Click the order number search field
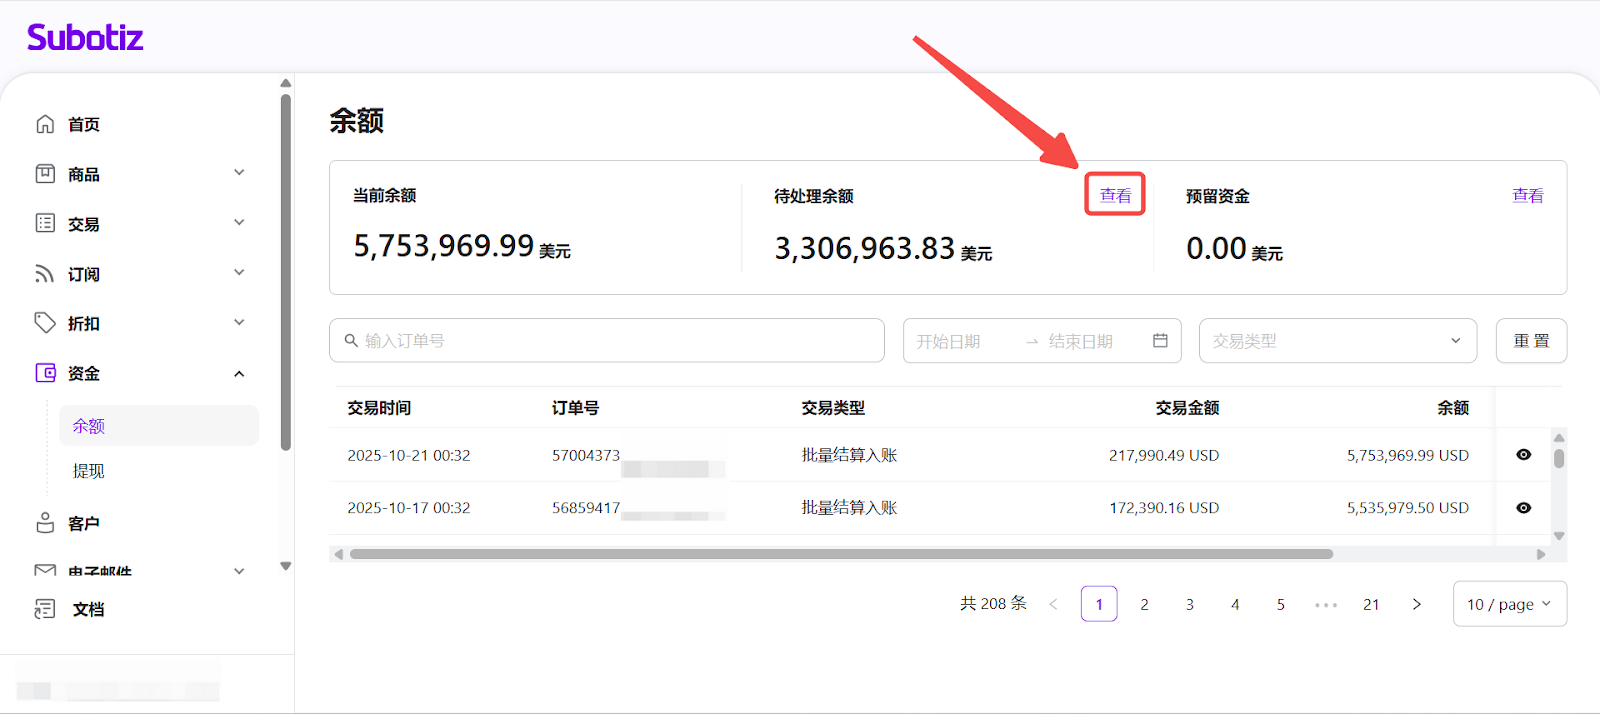 606,341
